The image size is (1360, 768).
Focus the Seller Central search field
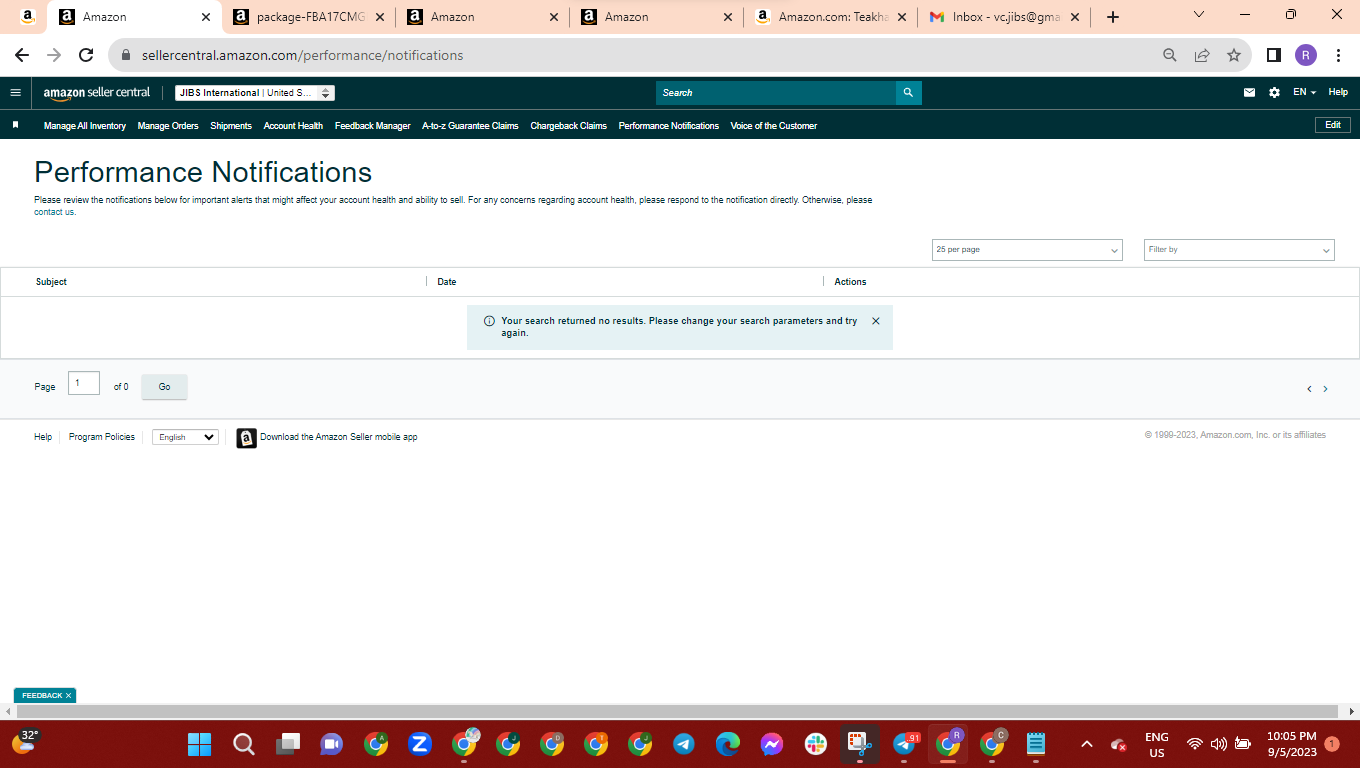776,93
